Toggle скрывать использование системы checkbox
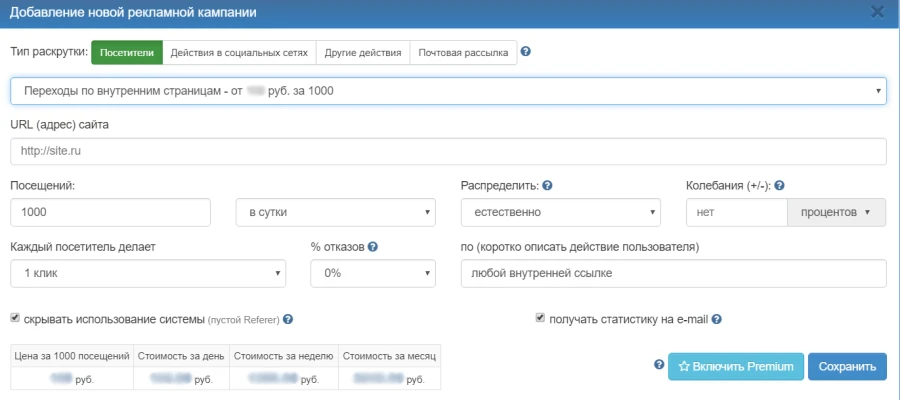900x400 pixels. coord(15,319)
